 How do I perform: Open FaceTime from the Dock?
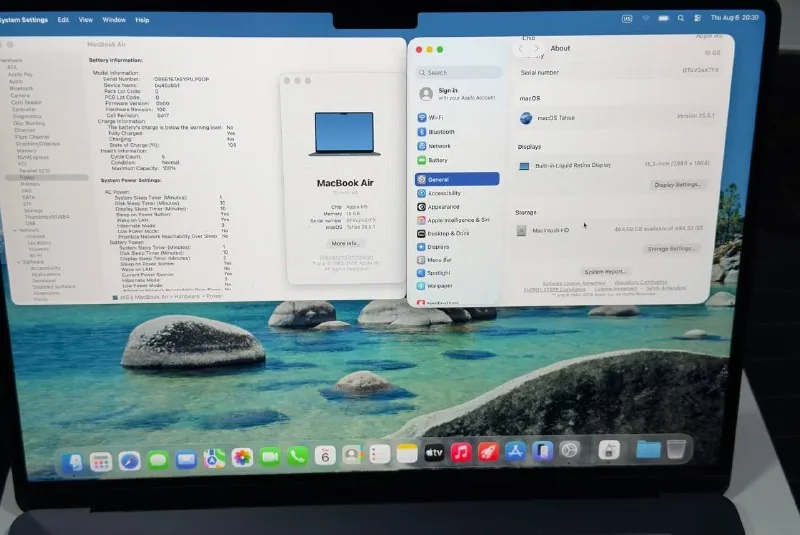pos(270,456)
